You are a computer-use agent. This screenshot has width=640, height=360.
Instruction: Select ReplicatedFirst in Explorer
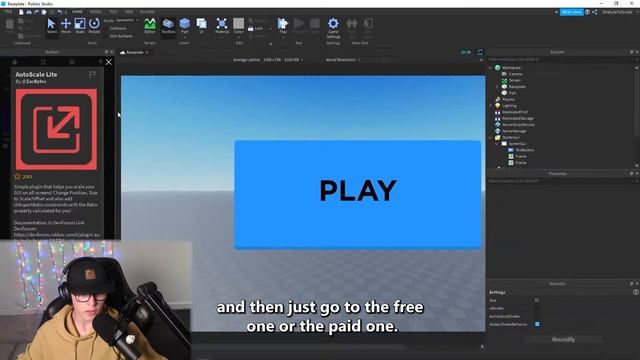pos(515,112)
